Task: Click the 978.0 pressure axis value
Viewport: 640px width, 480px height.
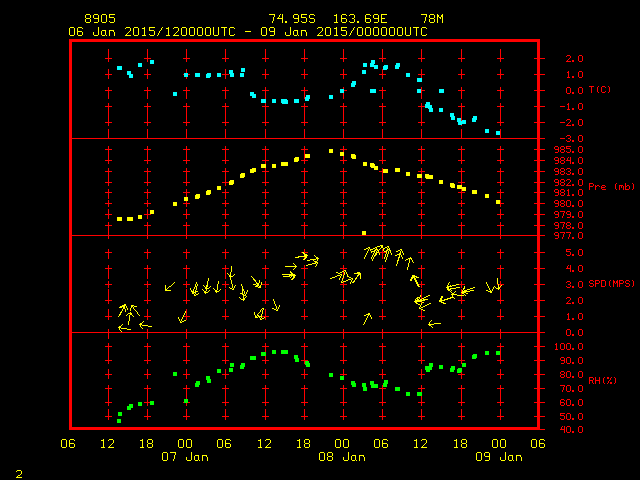Action: [x=569, y=225]
